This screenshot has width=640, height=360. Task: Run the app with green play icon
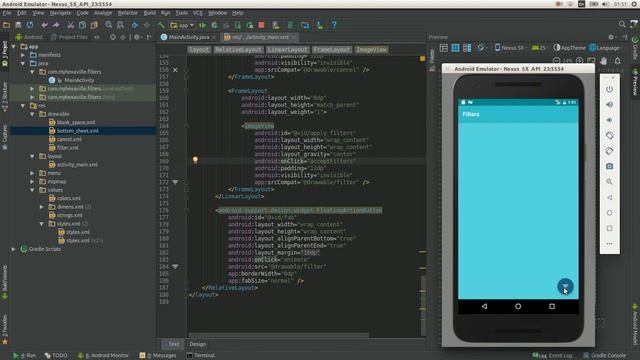tap(202, 25)
